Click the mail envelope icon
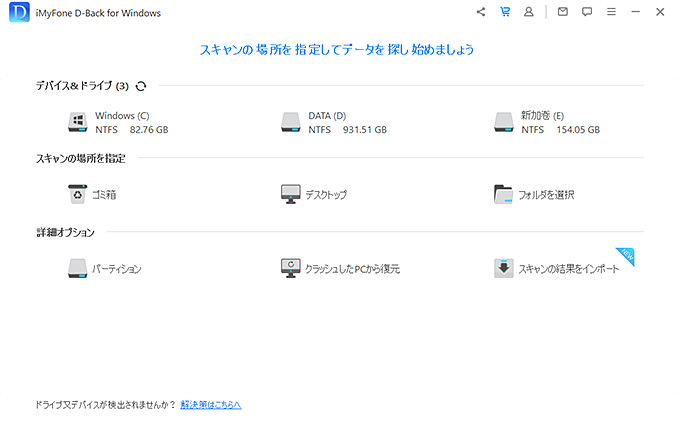The height and width of the screenshot is (425, 680). pos(563,12)
